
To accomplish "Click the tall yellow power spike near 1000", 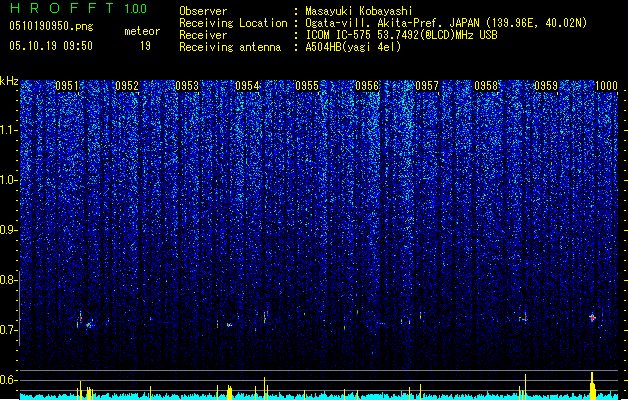I will click(592, 386).
